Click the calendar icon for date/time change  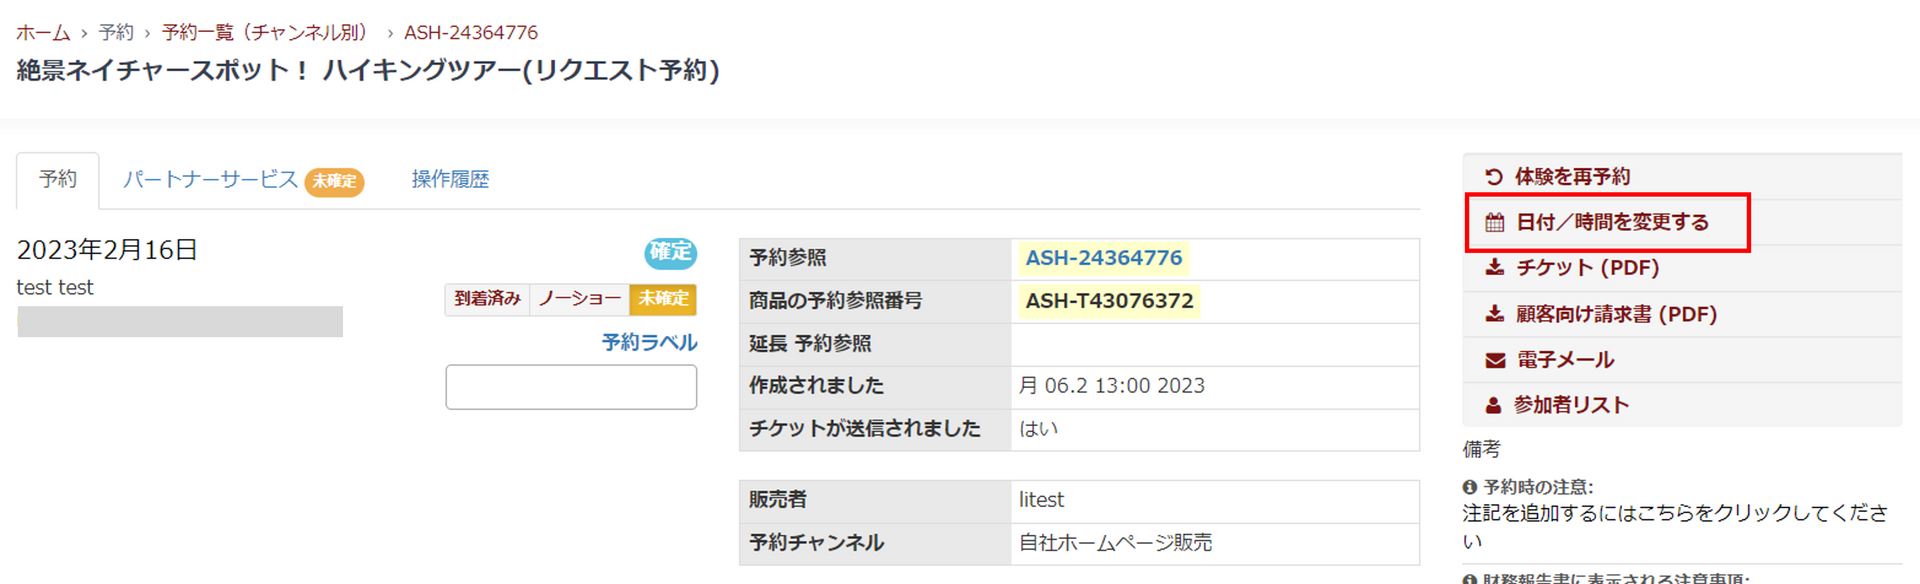point(1495,223)
